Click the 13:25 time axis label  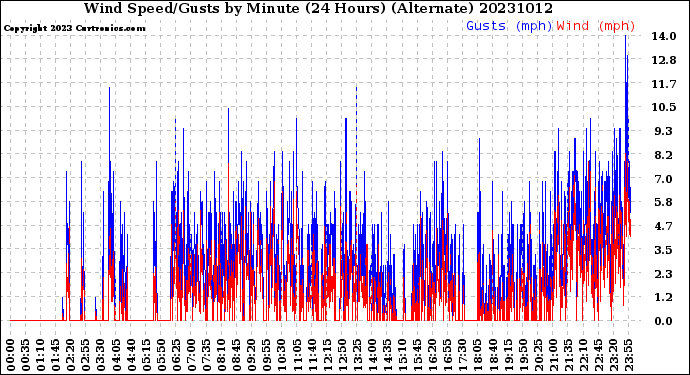tap(356, 355)
